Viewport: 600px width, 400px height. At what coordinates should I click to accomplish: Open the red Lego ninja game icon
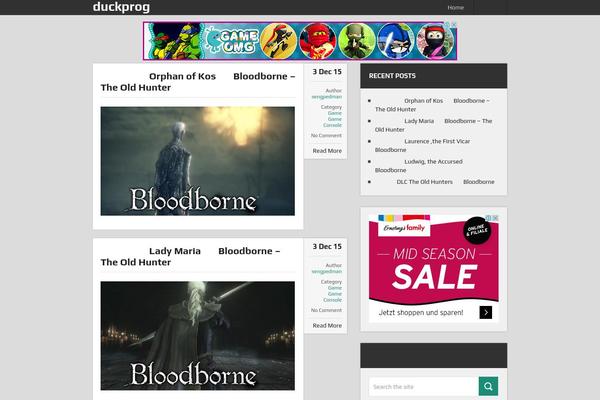tap(318, 41)
